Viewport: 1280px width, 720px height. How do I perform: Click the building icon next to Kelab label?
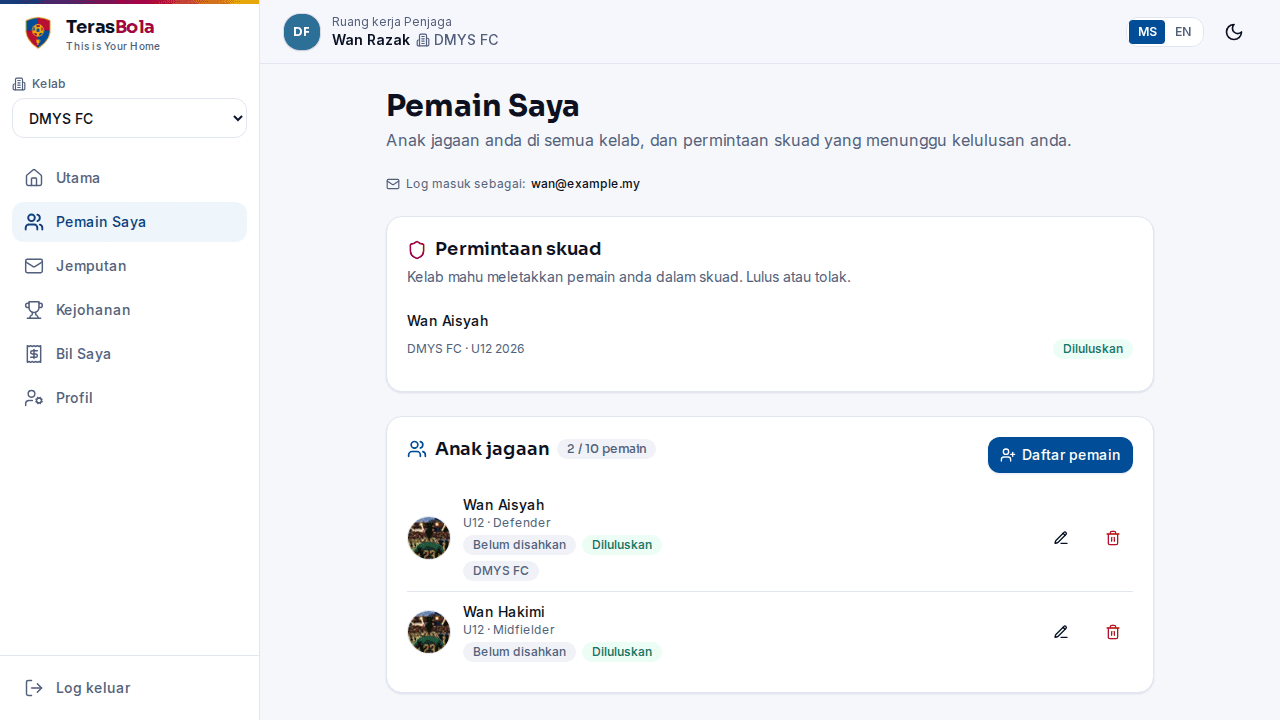point(19,84)
